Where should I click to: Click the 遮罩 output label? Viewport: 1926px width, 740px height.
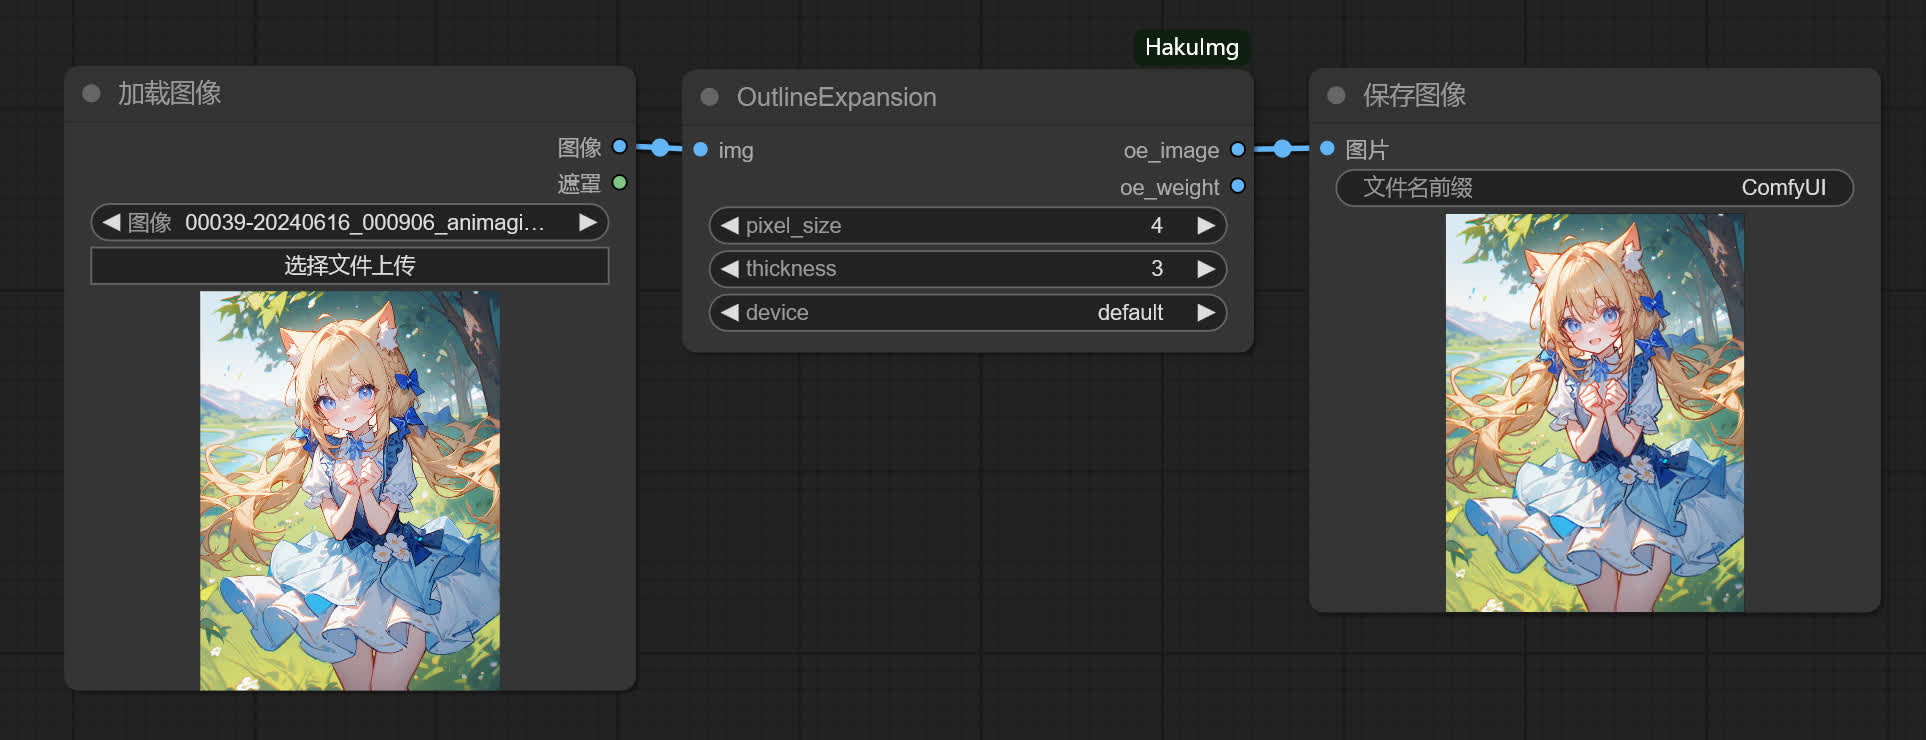(579, 184)
